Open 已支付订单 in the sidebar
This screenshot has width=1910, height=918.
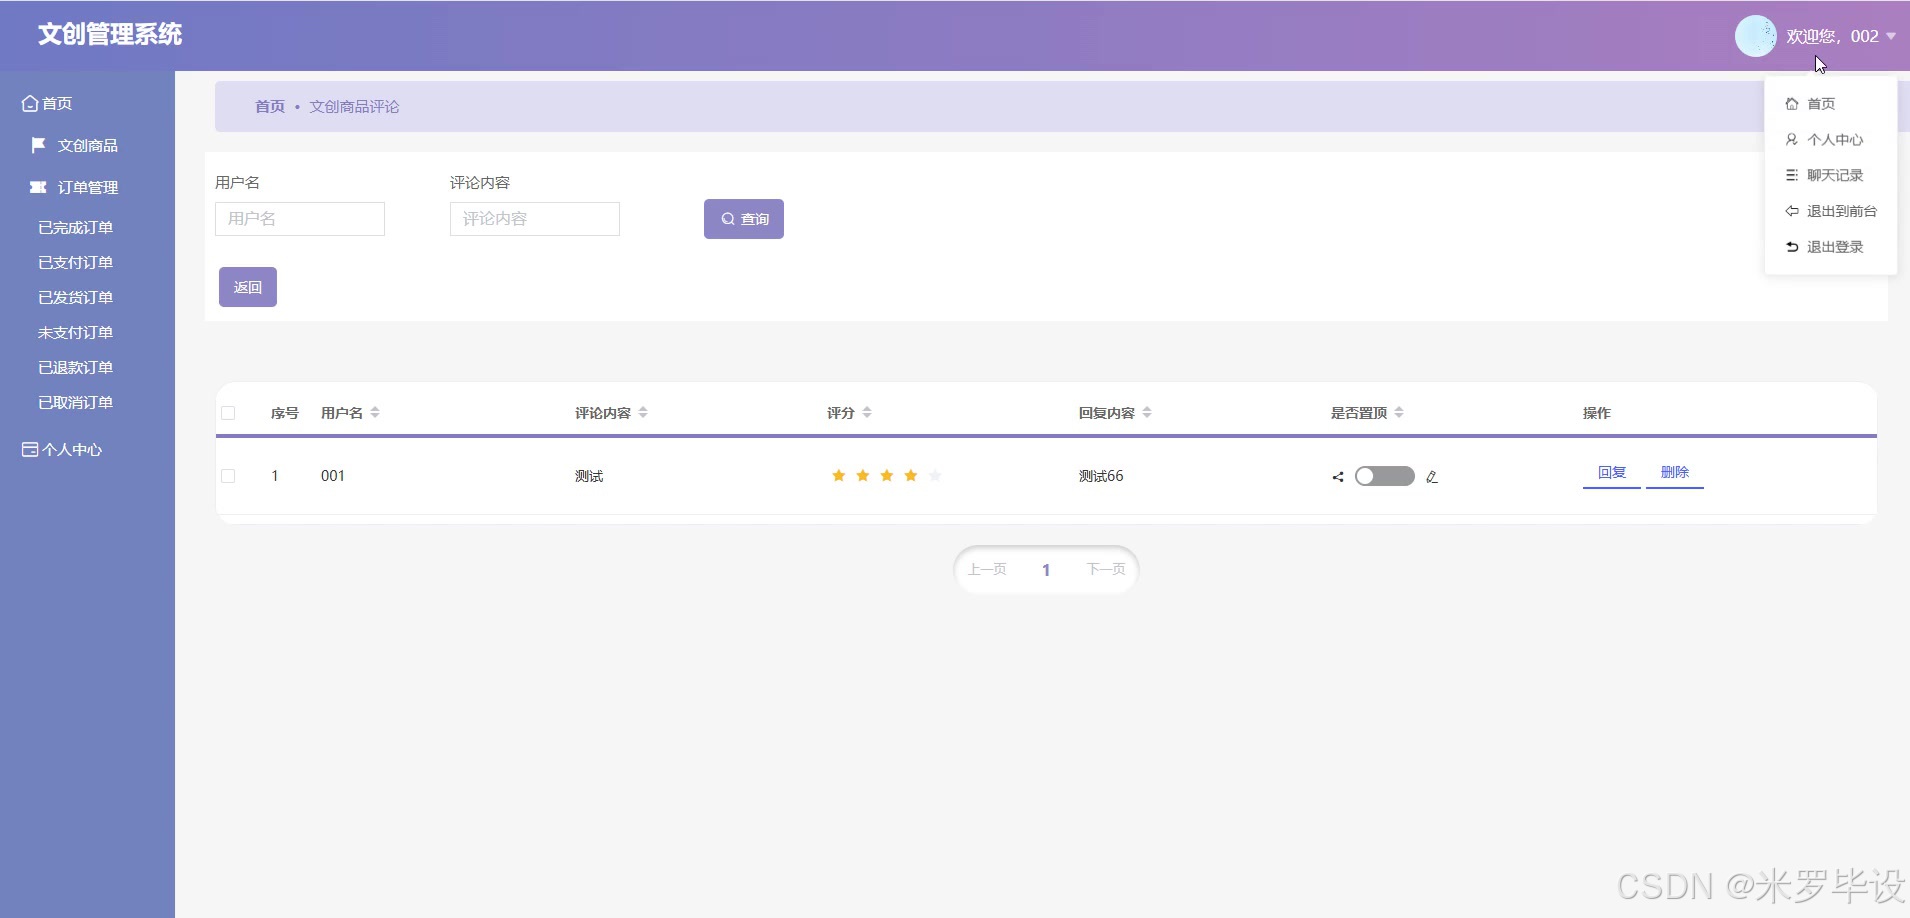click(76, 263)
